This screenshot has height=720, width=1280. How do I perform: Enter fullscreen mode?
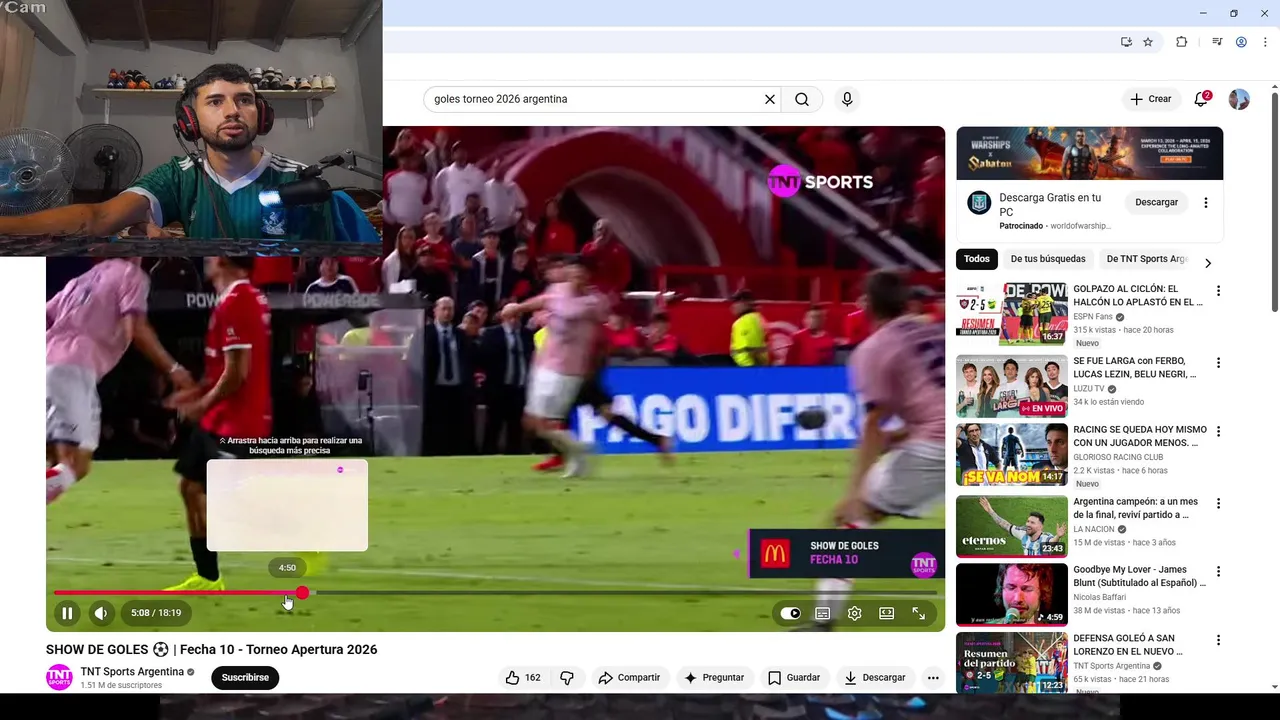tap(919, 613)
